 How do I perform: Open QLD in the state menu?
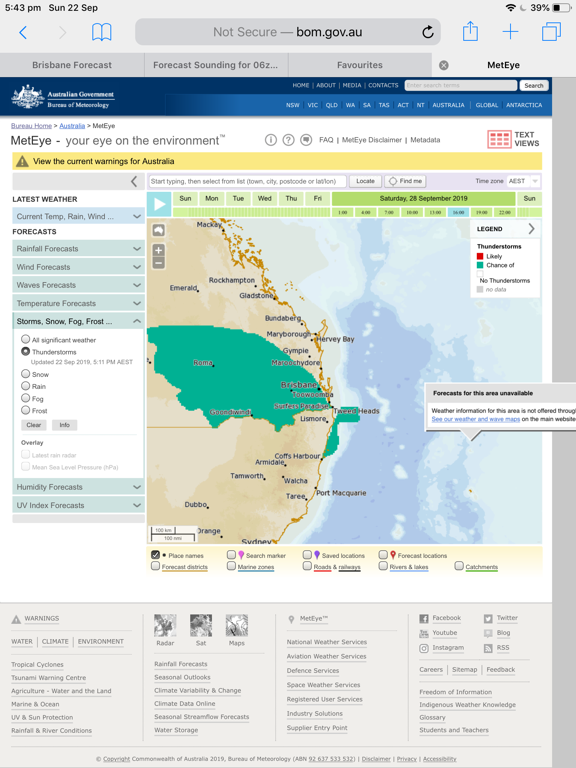[332, 105]
